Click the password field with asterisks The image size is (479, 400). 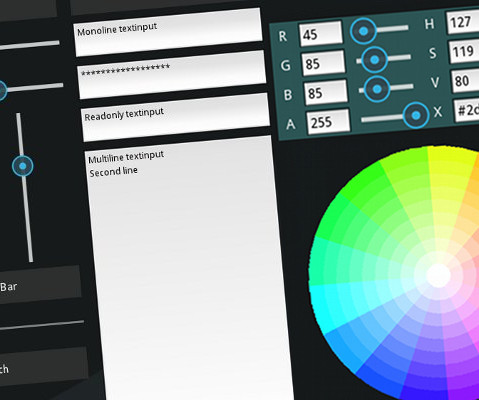(172, 75)
